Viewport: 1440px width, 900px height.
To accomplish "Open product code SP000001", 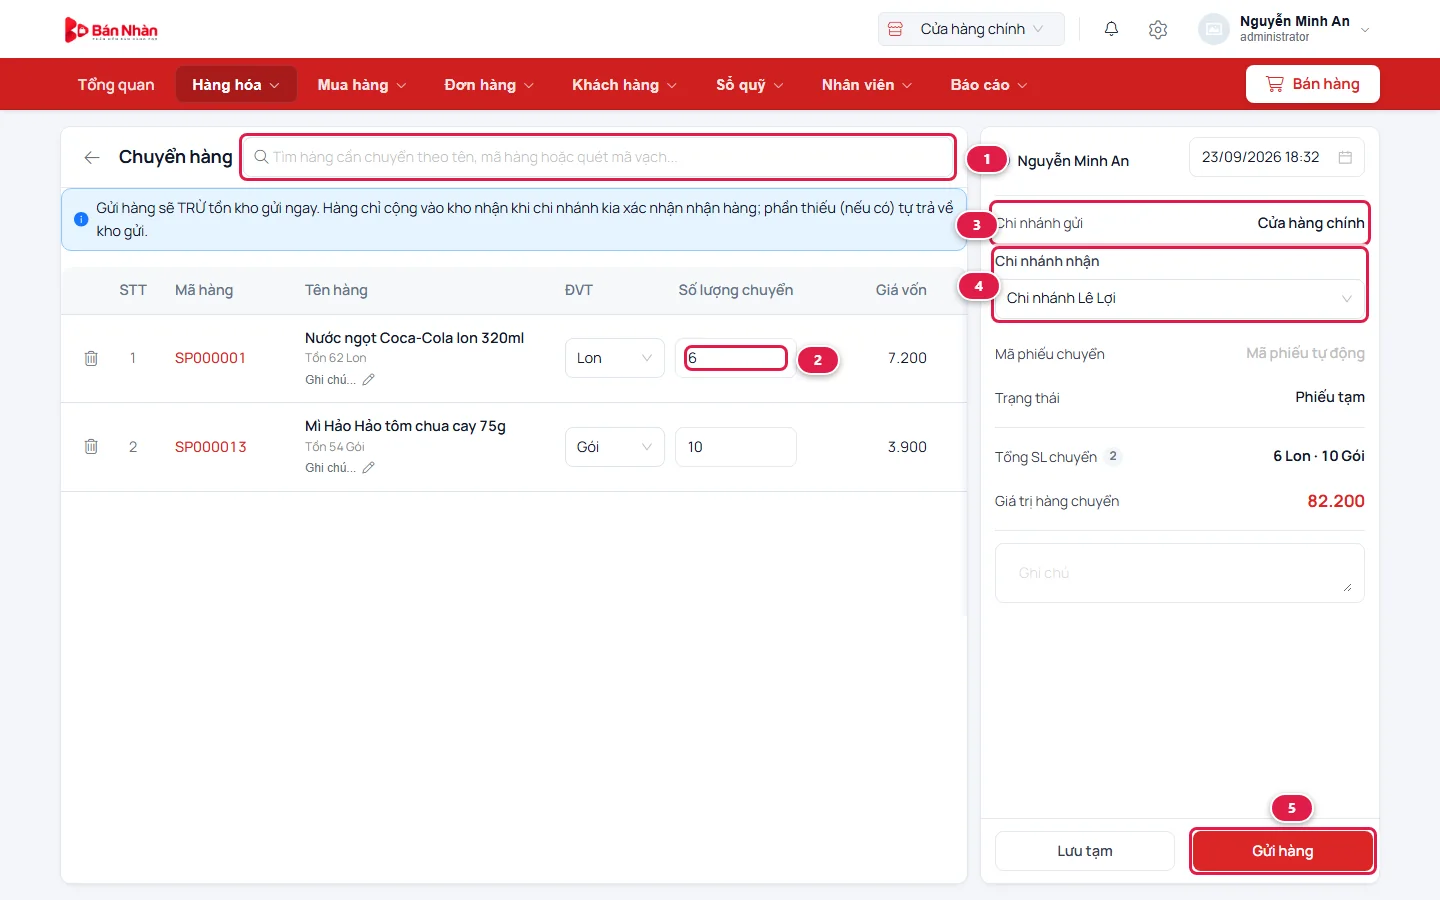I will (x=210, y=358).
